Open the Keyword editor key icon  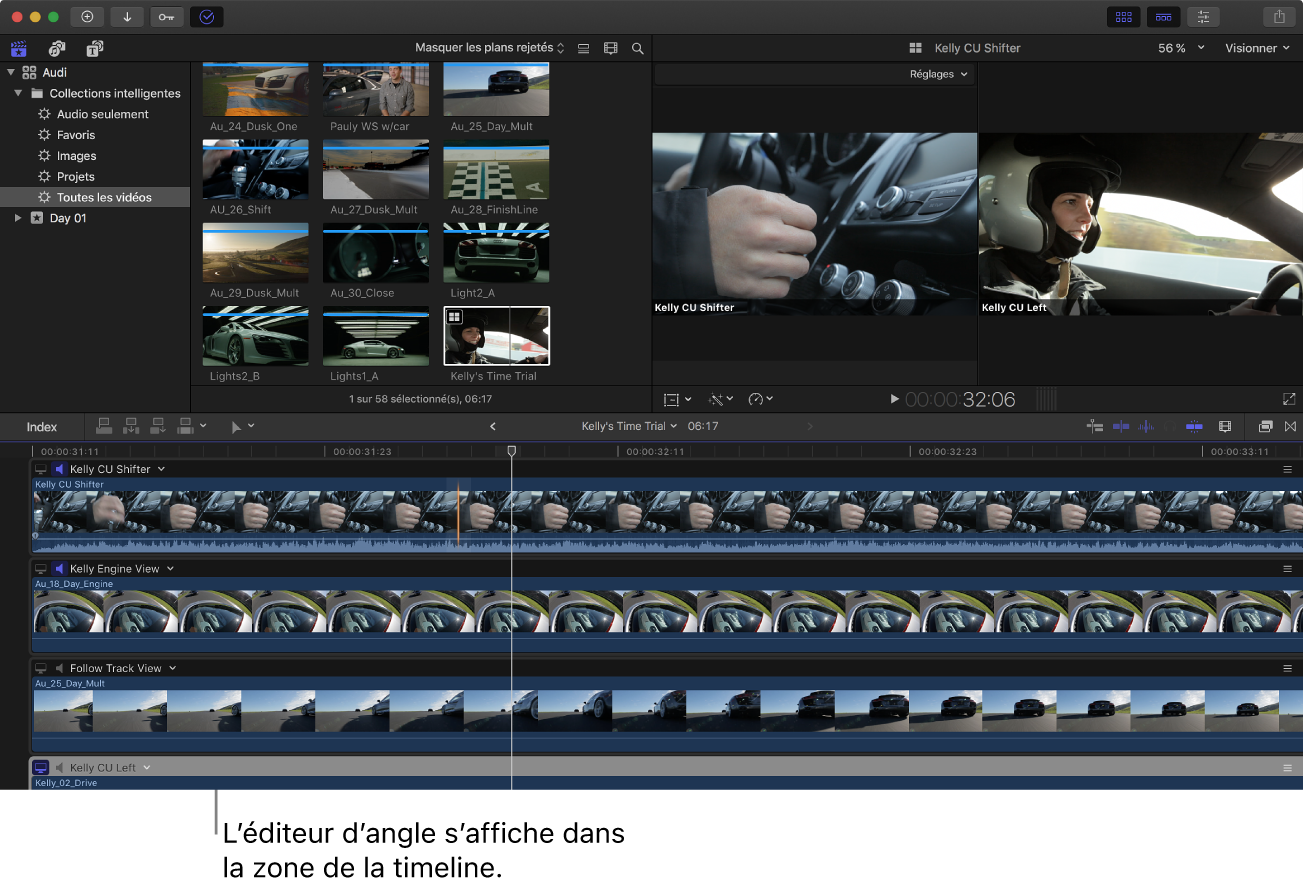(166, 16)
